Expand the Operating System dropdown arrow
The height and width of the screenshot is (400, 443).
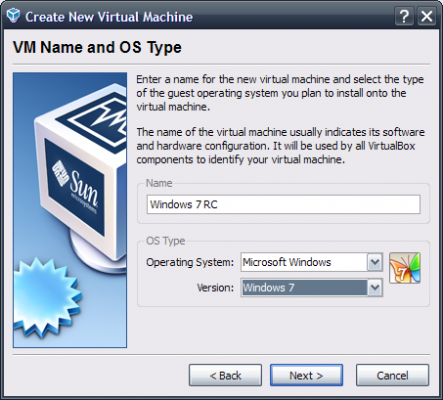tap(375, 262)
